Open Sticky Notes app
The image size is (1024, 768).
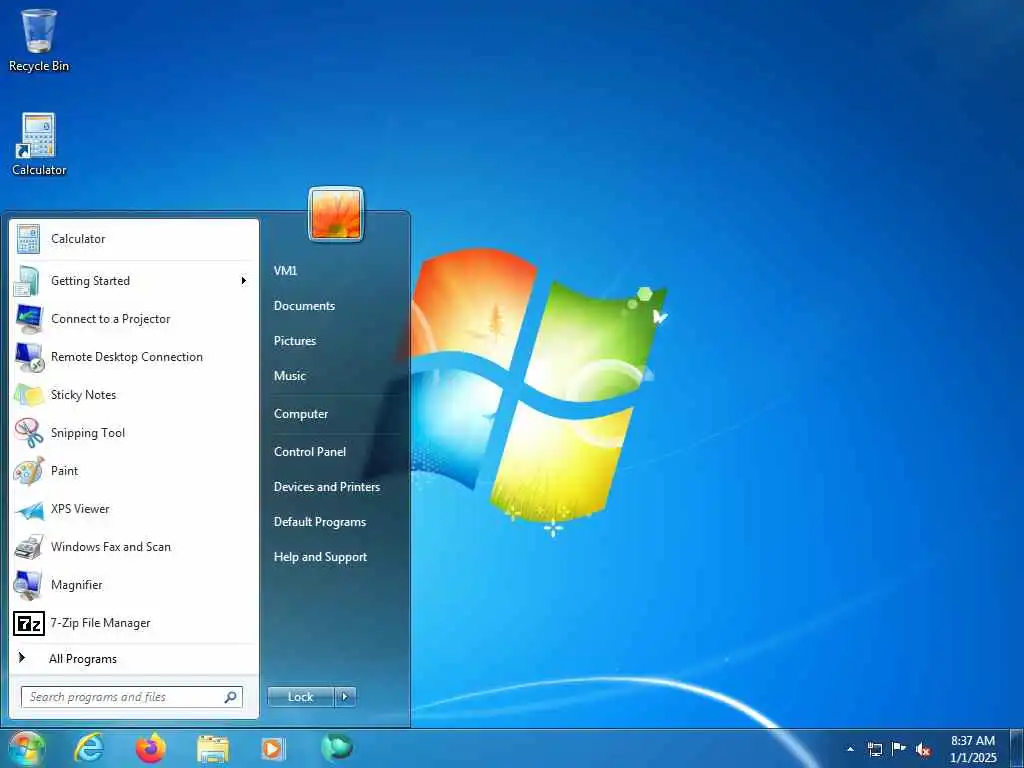(x=134, y=394)
